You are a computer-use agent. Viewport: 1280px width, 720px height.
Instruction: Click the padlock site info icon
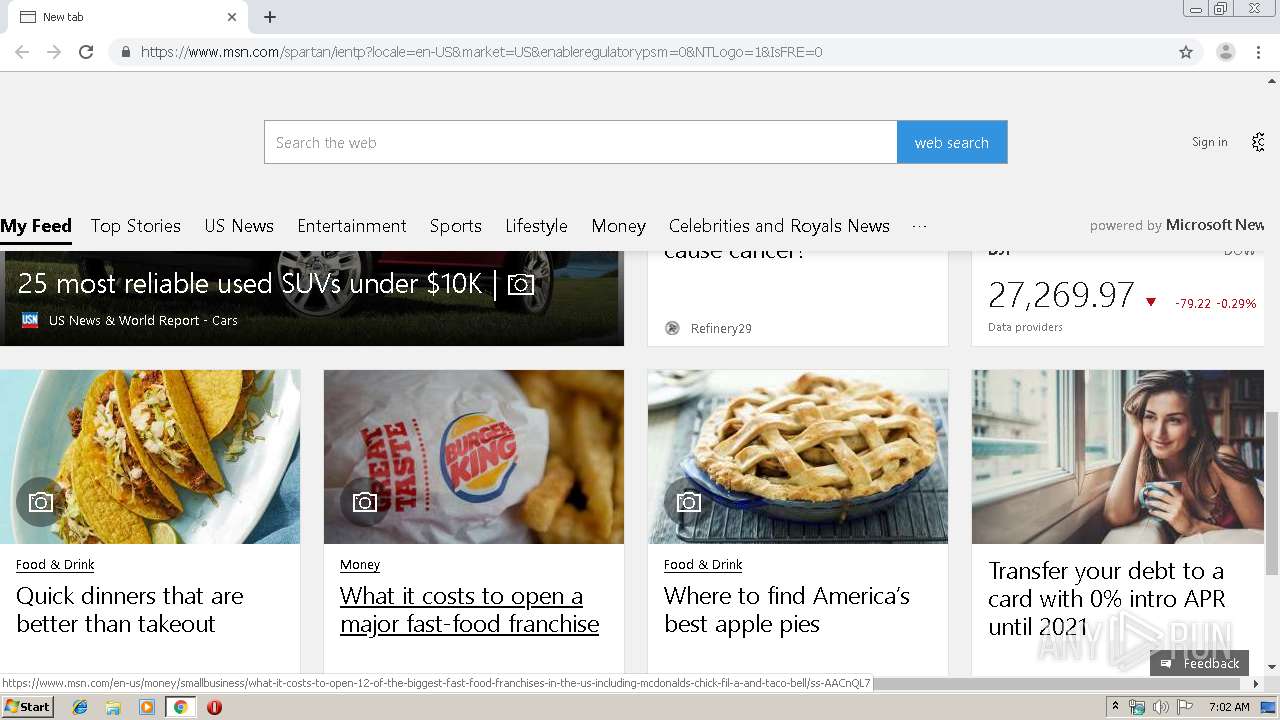coord(125,52)
